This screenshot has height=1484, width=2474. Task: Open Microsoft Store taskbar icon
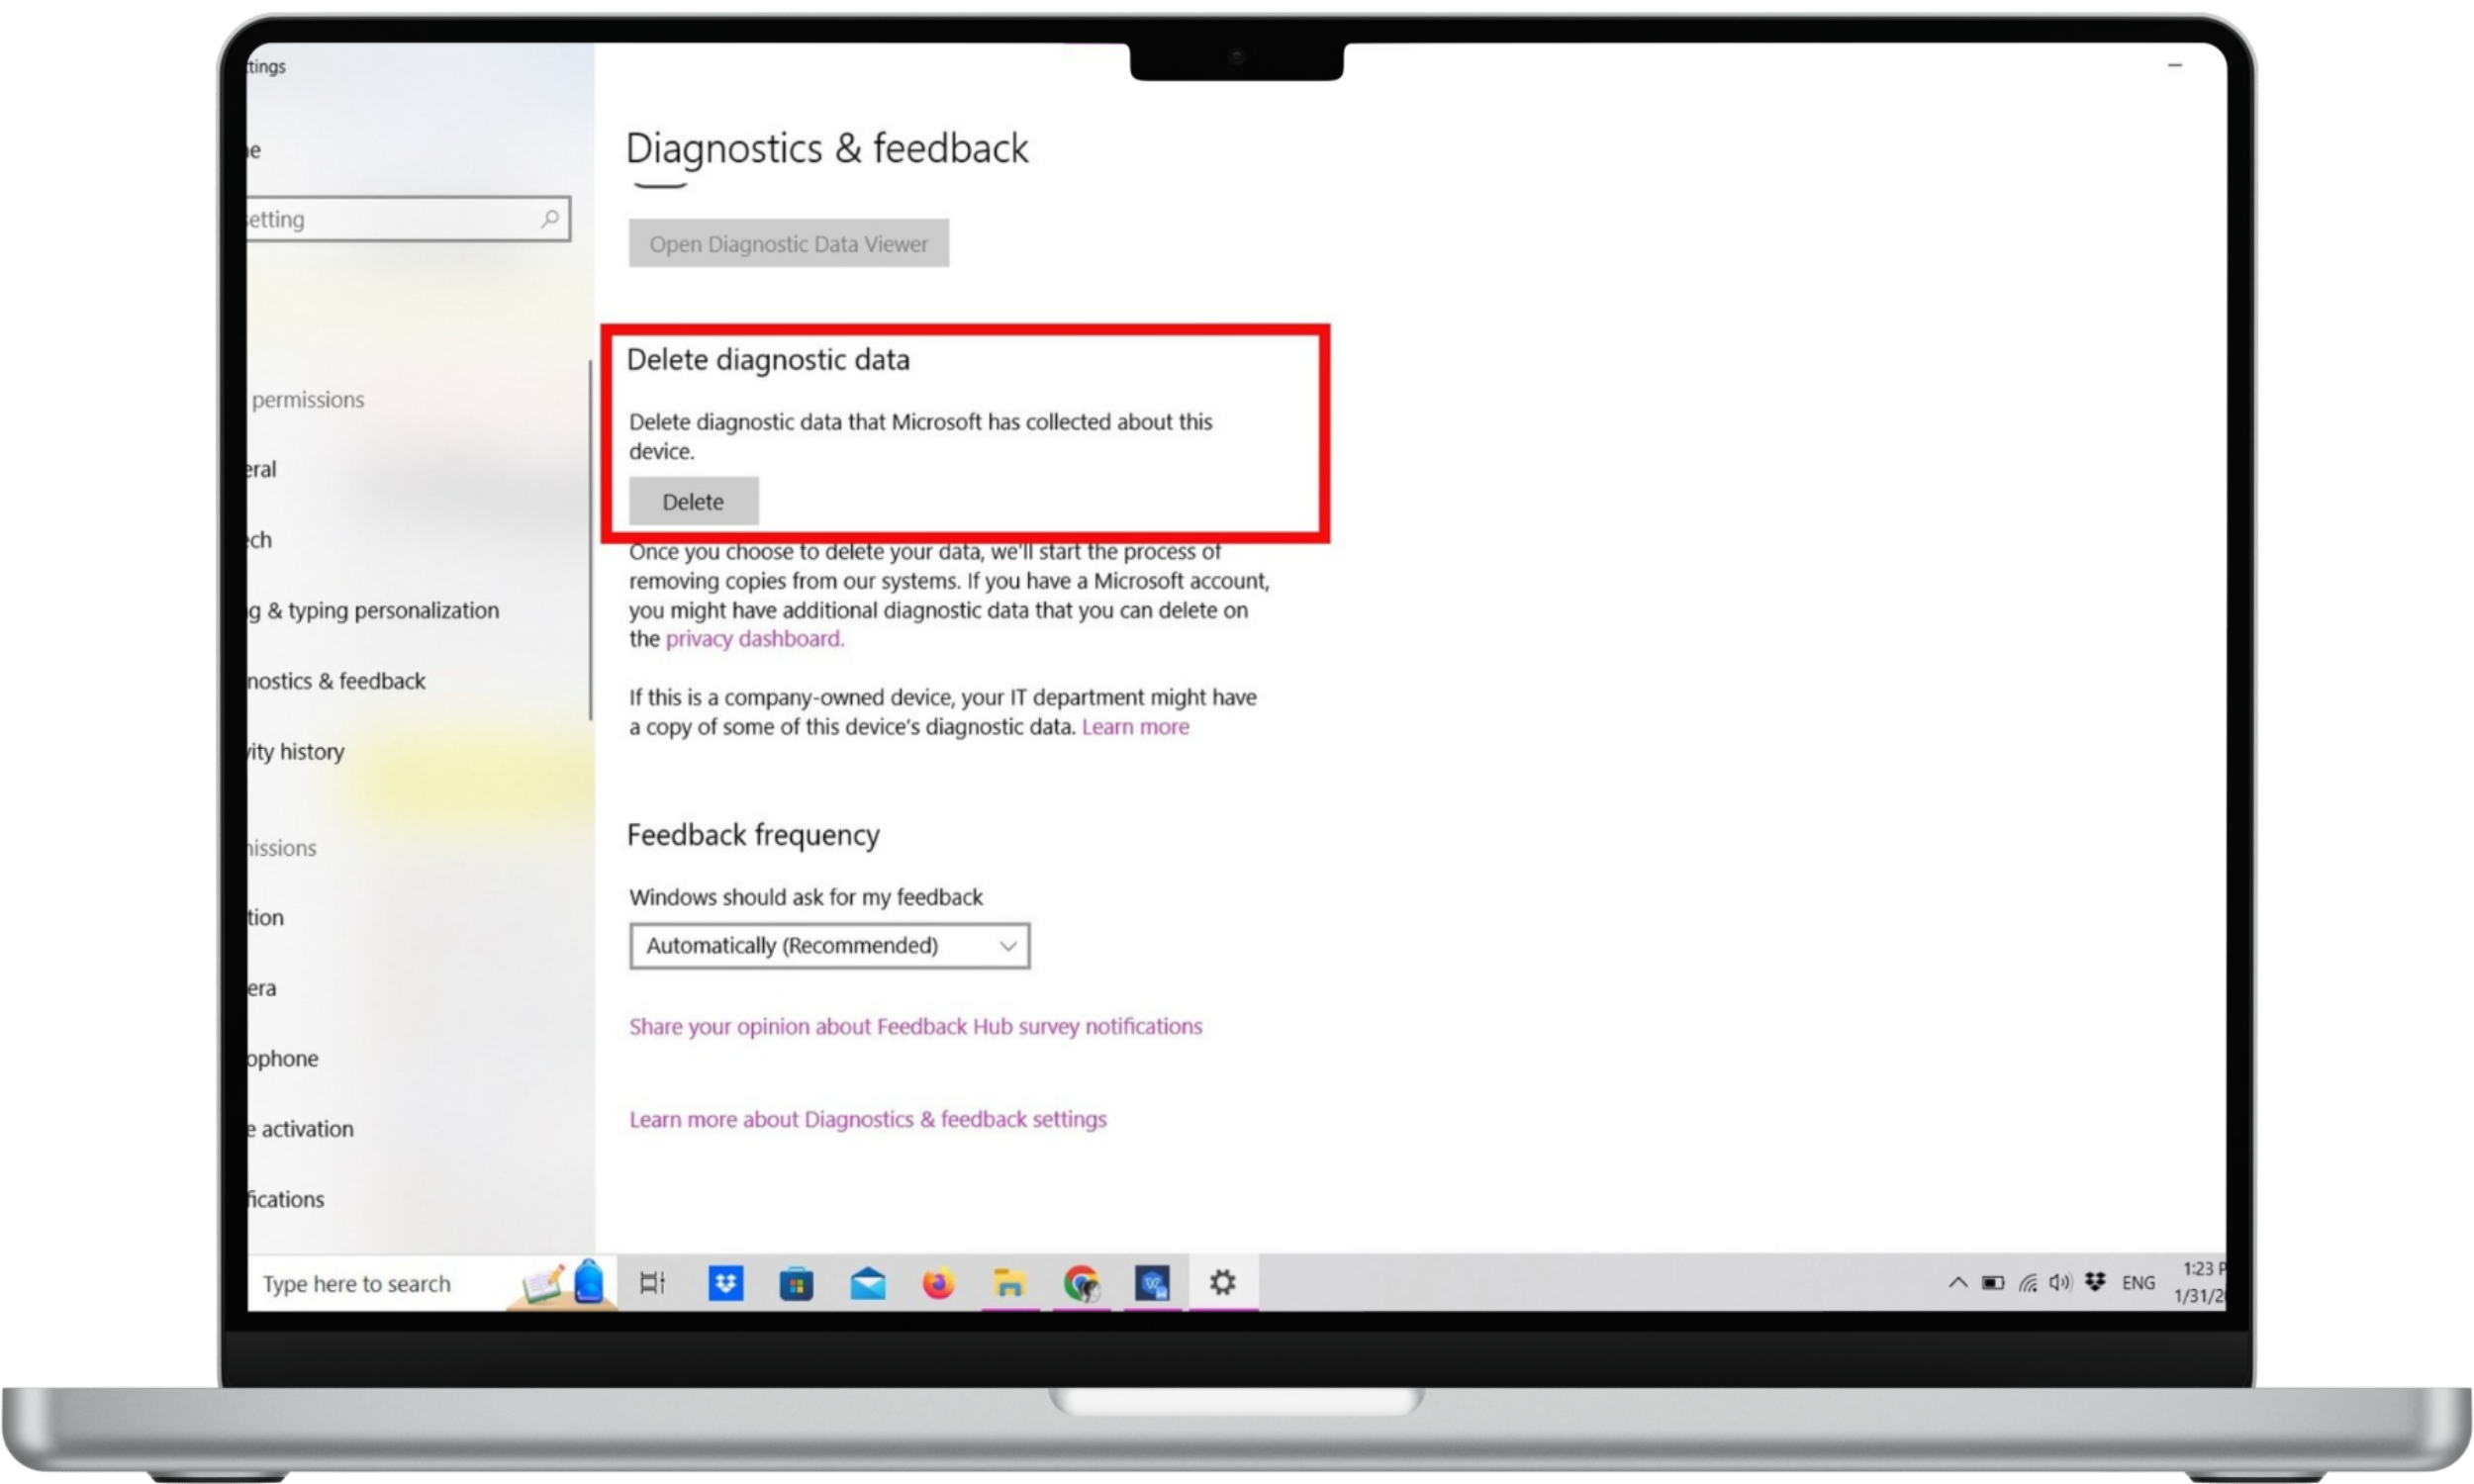click(796, 1283)
